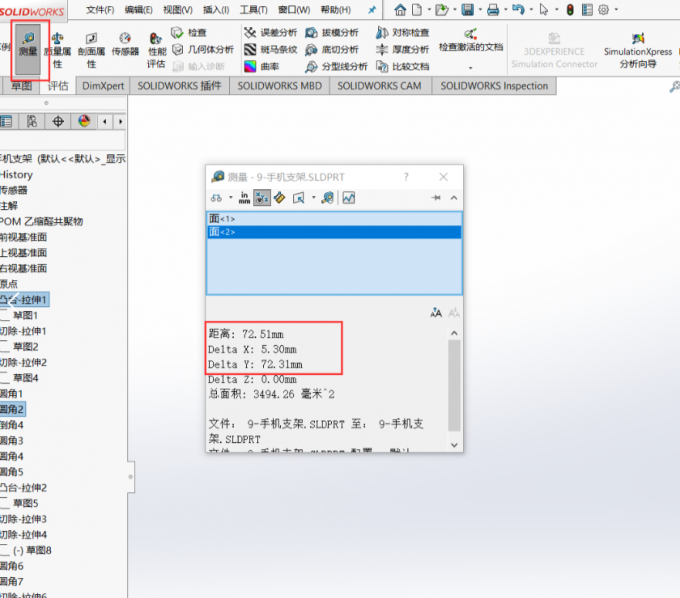Open the 测量 (Measure) tool
Screen dimensions: 680x598
[x=28, y=49]
